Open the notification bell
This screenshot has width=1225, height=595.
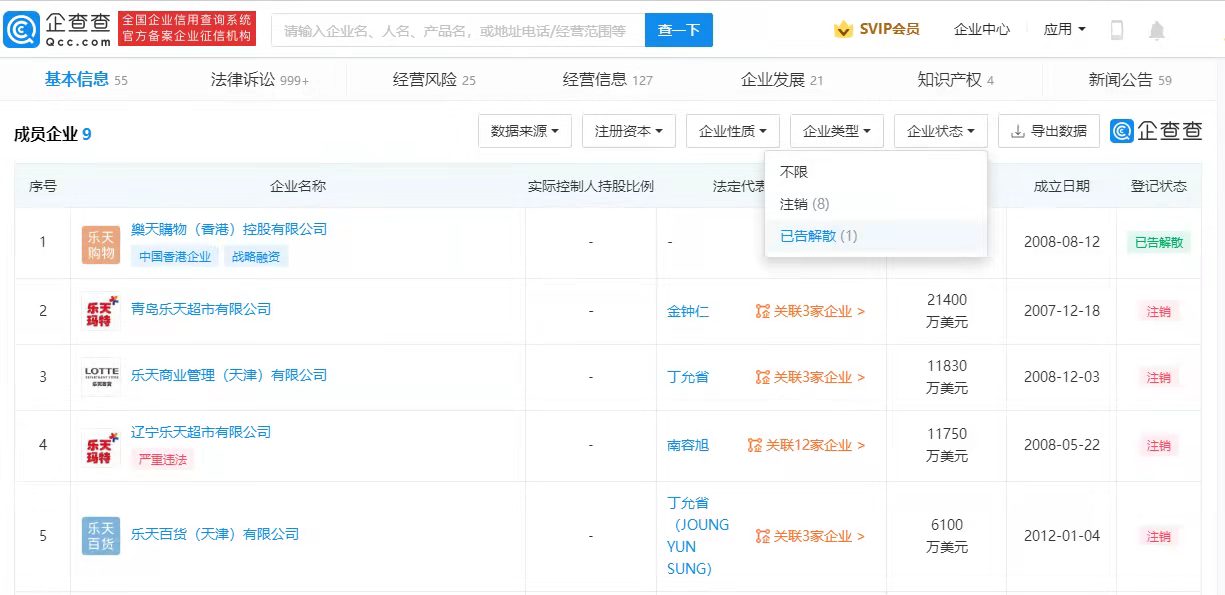(1157, 30)
